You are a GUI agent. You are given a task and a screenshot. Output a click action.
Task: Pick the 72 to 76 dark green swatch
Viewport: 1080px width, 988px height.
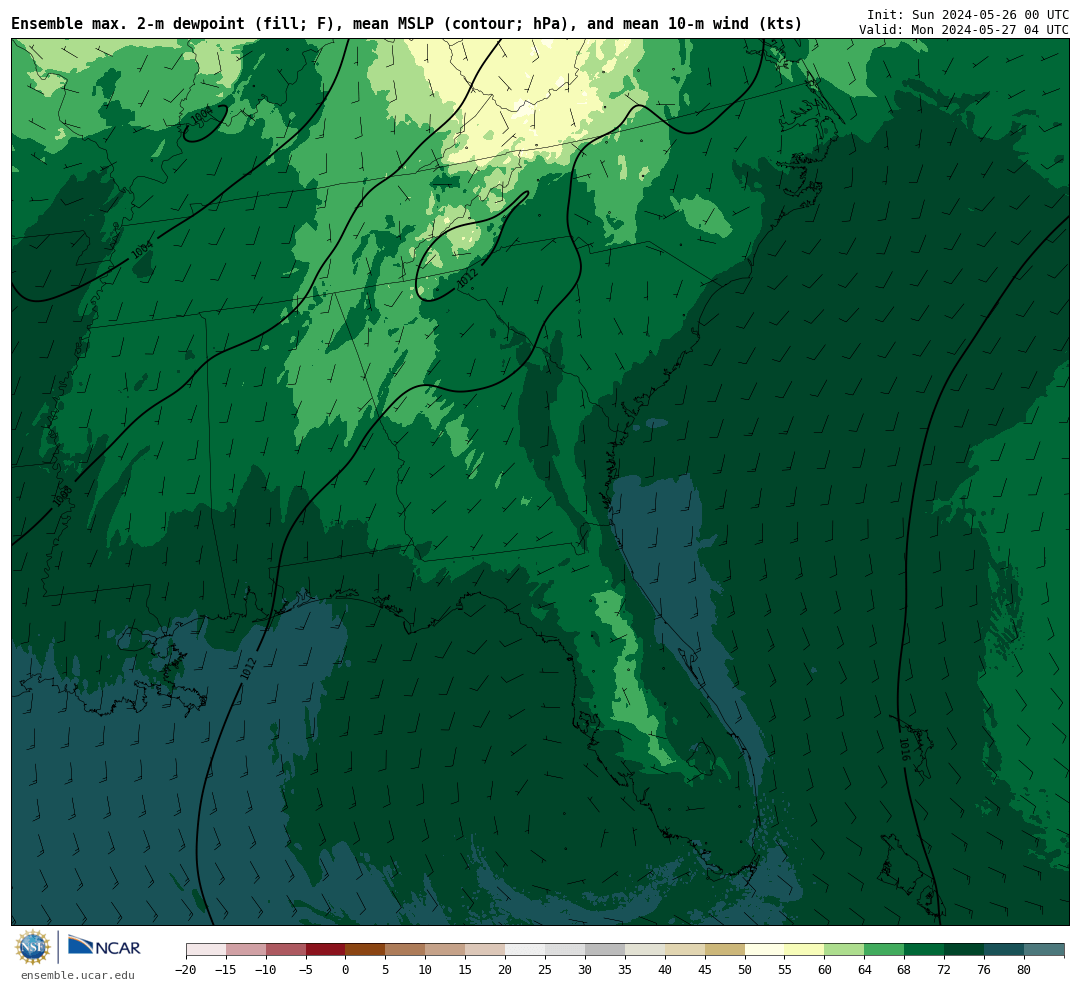coord(964,950)
